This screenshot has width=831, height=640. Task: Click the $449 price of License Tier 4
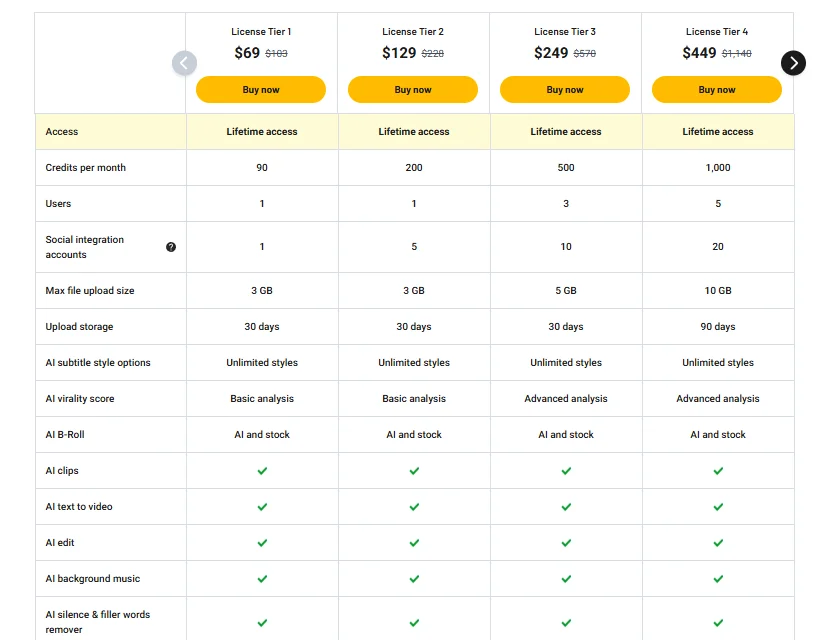coord(700,53)
